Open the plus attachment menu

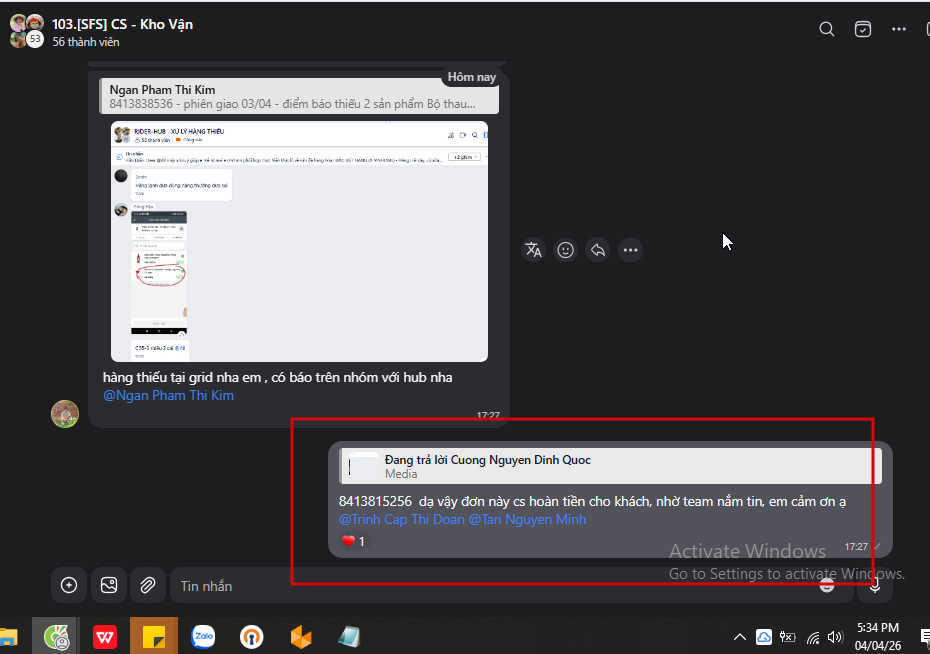[69, 585]
